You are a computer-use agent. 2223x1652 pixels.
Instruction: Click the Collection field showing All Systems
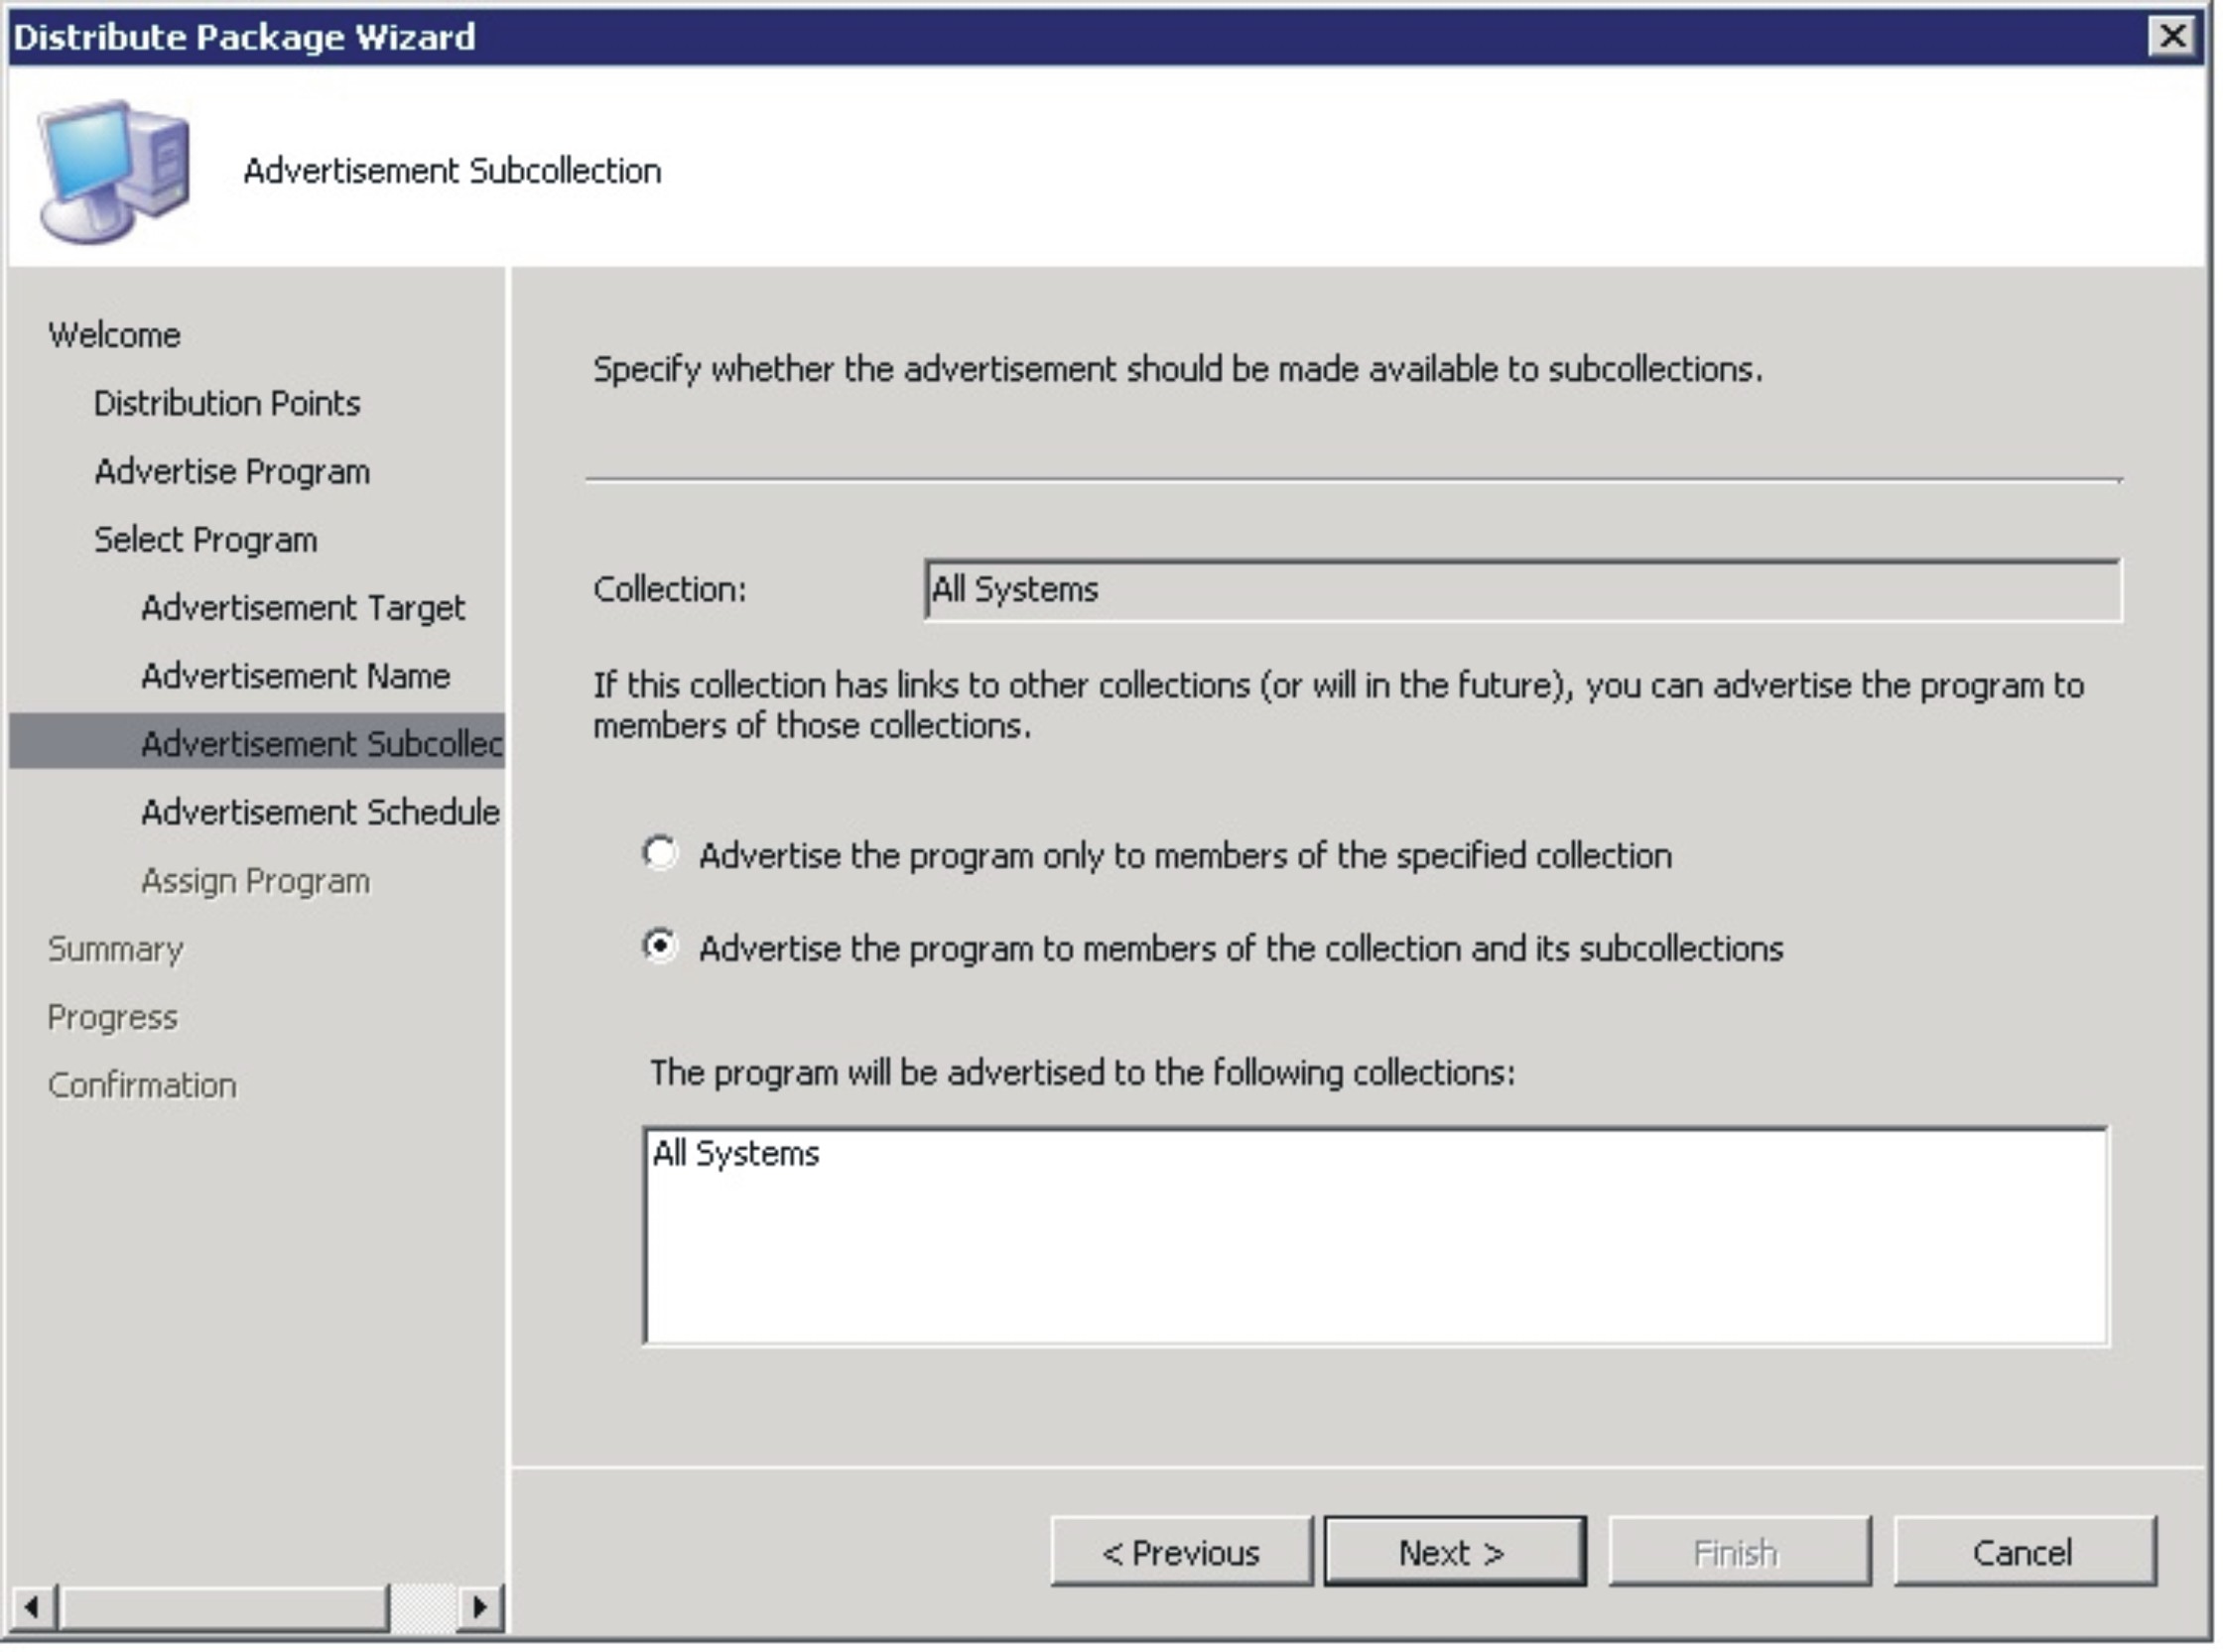click(x=1522, y=590)
